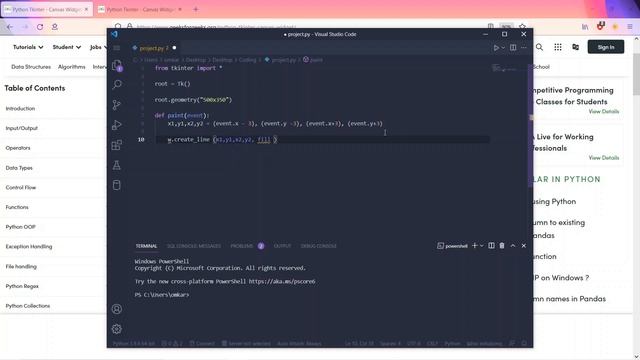Open the Testing flask view

pos(117,165)
